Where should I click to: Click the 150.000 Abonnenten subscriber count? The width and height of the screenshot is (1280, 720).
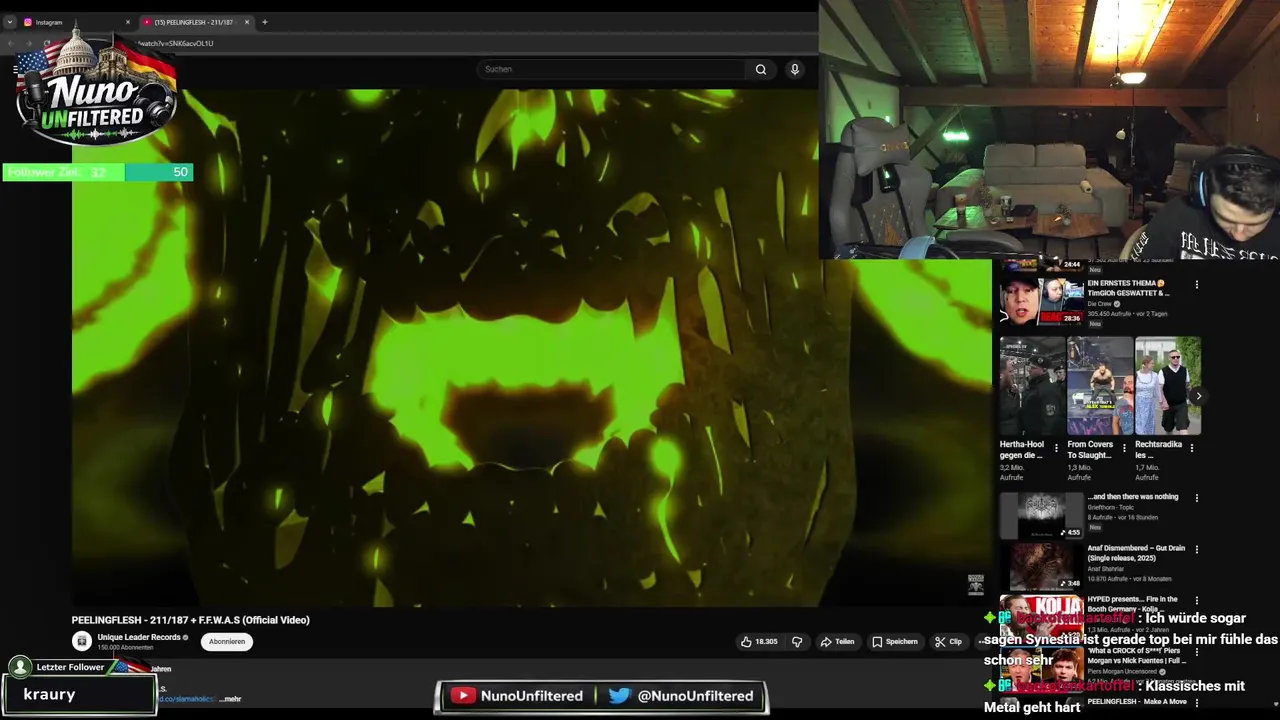pos(125,648)
